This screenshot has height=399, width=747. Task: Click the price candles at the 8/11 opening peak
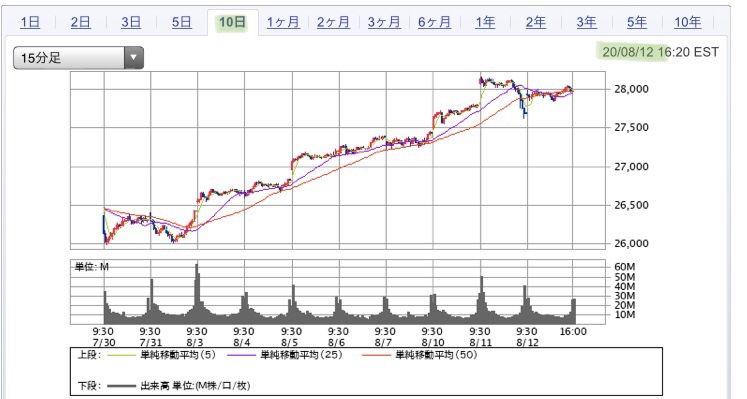482,80
